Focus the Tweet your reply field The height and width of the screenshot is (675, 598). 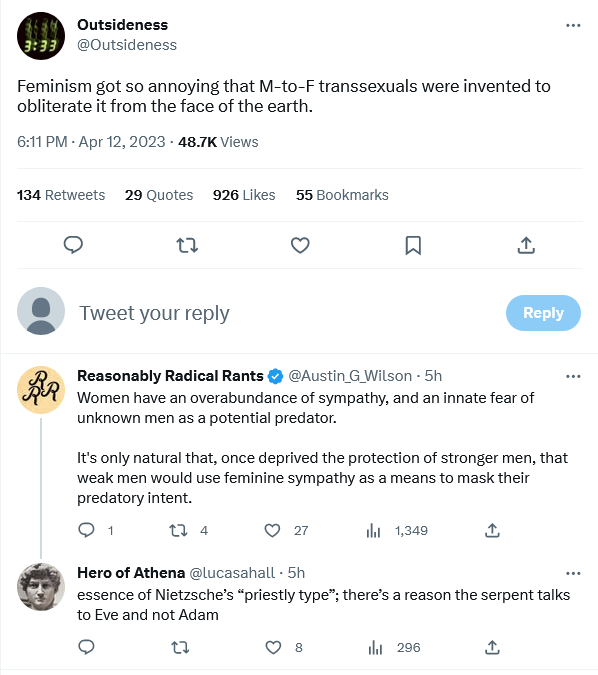(284, 313)
